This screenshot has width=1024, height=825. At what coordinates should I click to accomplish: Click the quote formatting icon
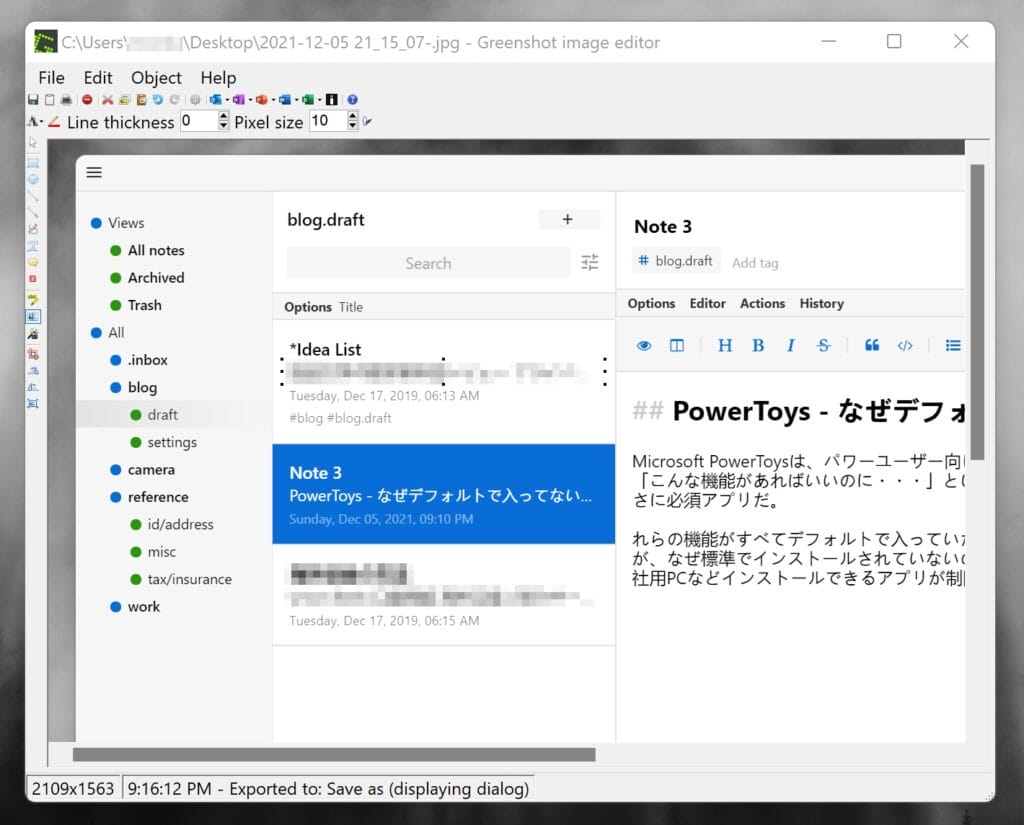(872, 346)
